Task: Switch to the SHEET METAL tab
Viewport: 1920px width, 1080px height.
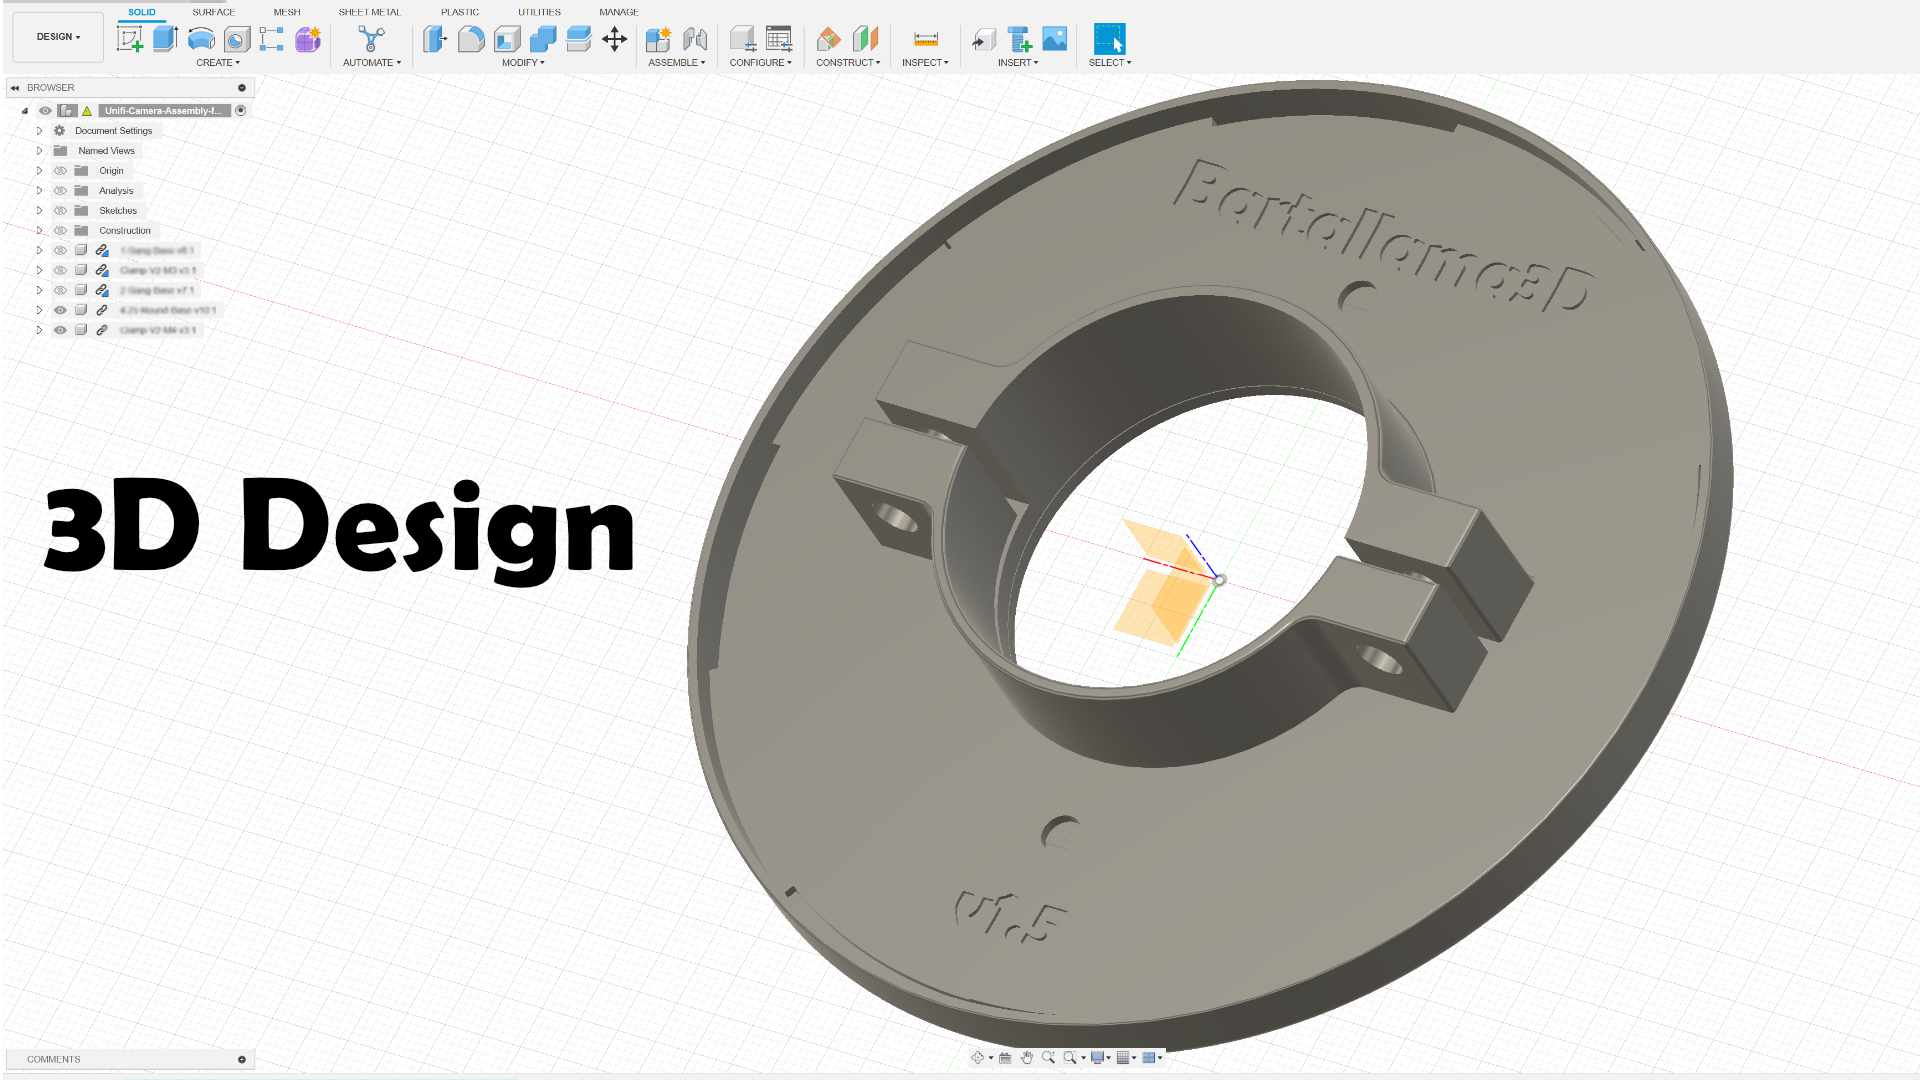Action: pos(369,12)
